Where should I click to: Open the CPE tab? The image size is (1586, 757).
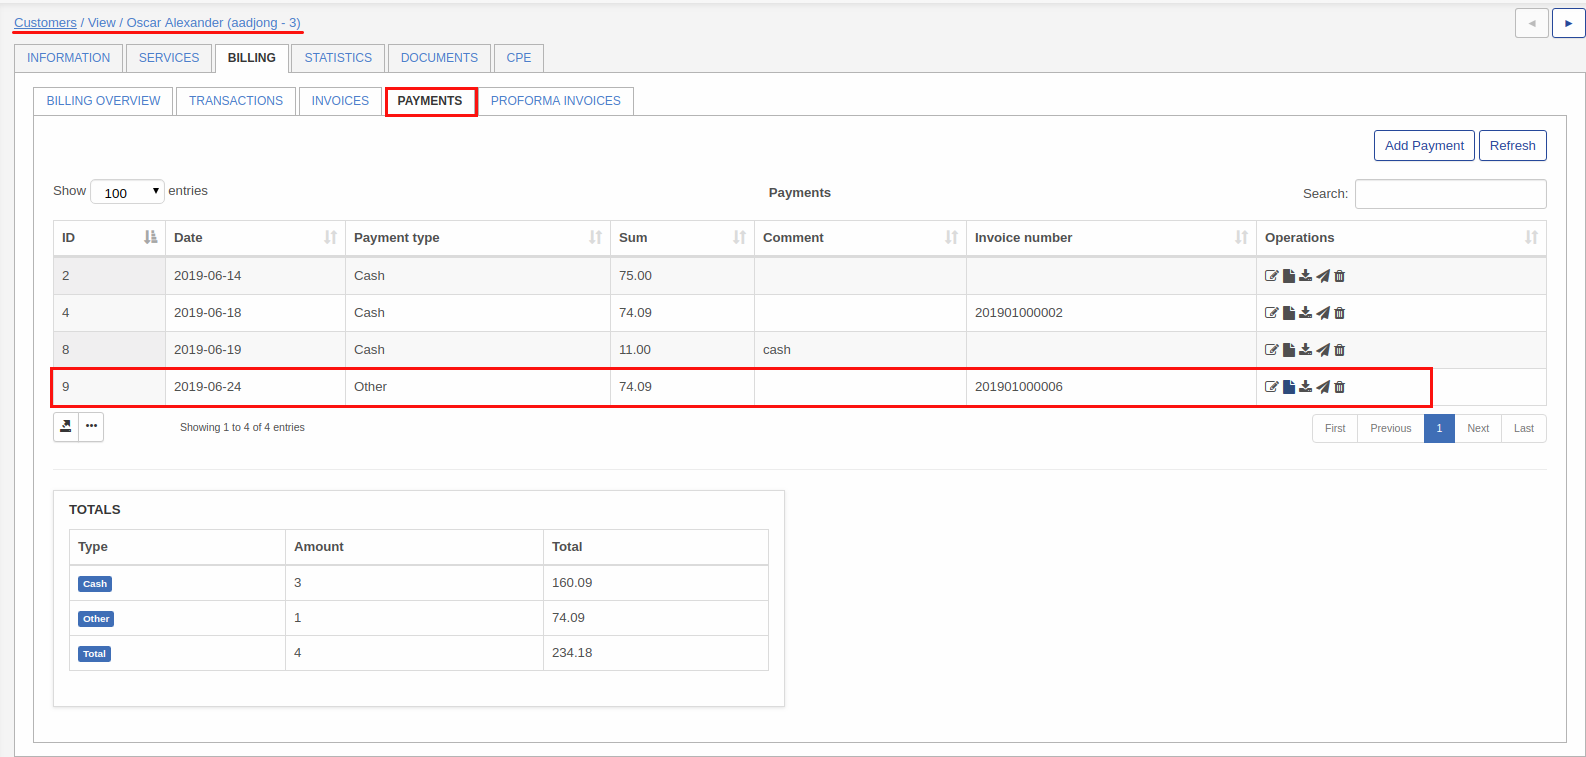[519, 58]
